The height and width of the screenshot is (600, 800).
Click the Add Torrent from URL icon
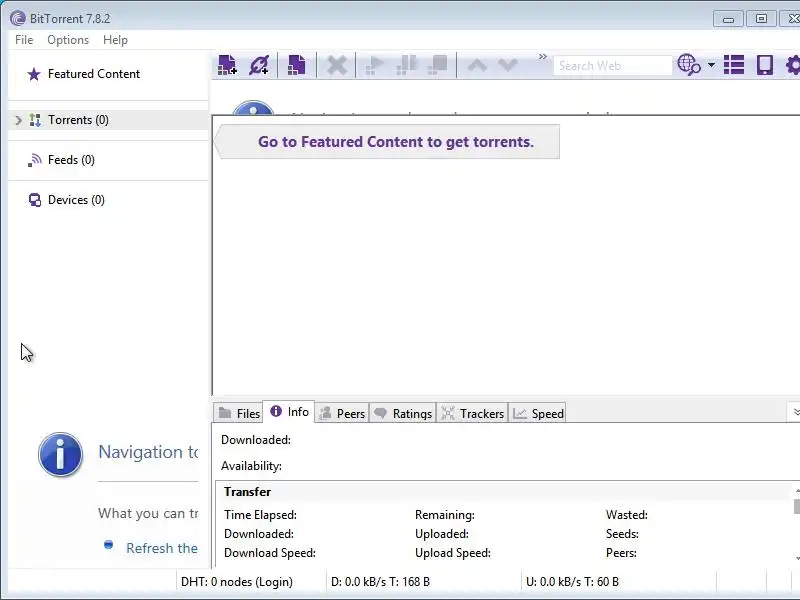[259, 65]
